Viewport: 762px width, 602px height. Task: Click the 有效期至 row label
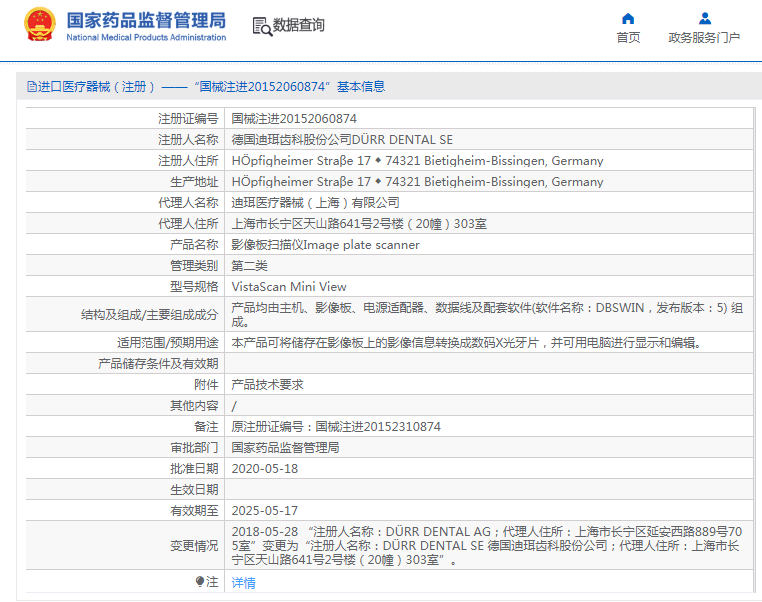pyautogui.click(x=194, y=511)
